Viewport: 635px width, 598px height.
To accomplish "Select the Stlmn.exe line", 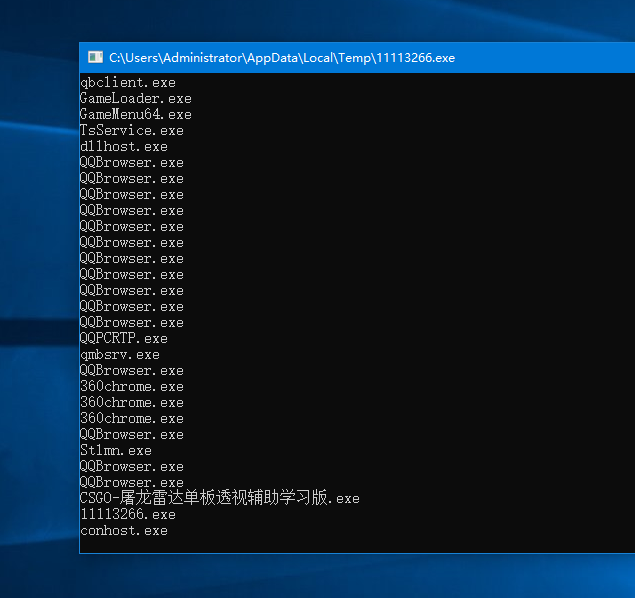I will click(116, 451).
